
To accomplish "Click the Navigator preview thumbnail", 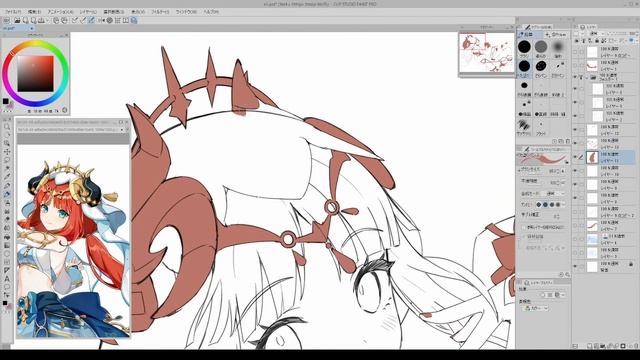I will pyautogui.click(x=486, y=53).
